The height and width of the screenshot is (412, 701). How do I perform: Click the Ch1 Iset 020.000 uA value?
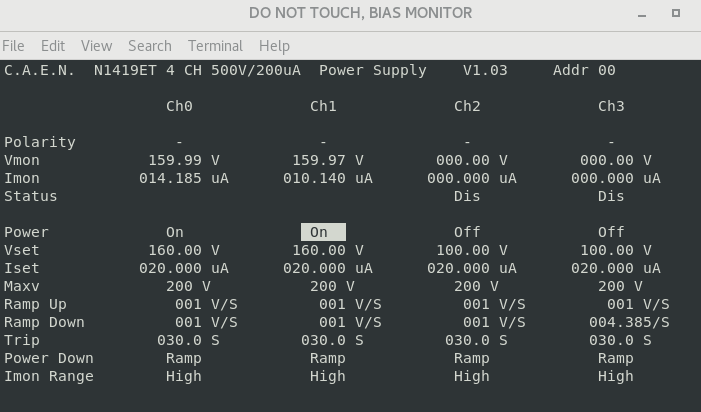[328, 268]
